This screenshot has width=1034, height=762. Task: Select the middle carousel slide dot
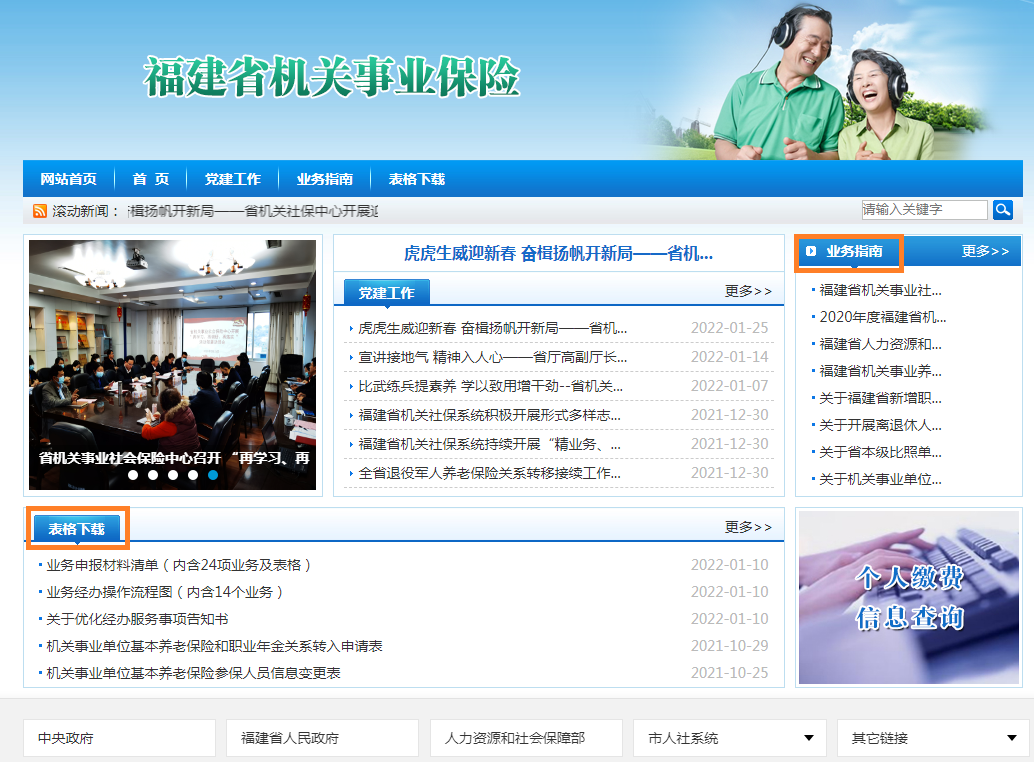tap(173, 475)
